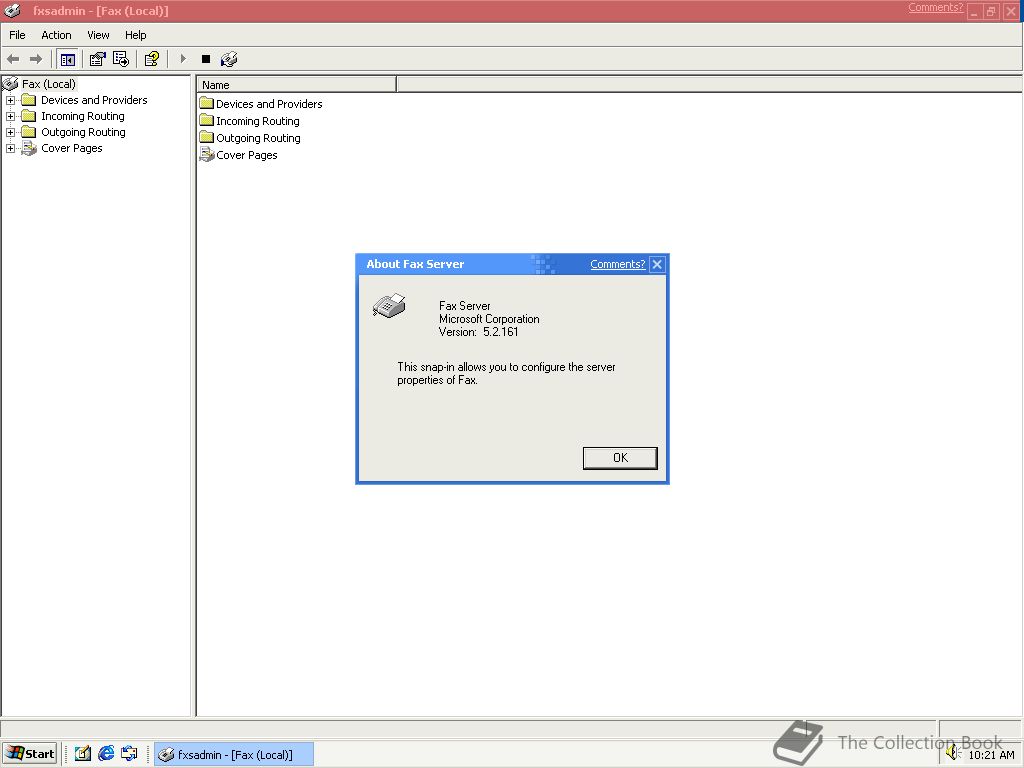Click the Back arrow in the toolbar

click(x=13, y=59)
